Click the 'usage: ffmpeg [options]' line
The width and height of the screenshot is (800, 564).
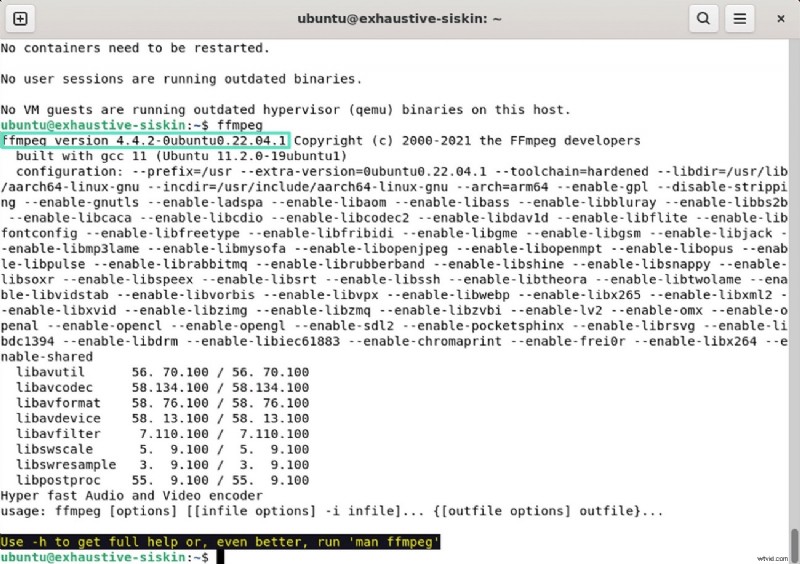(332, 511)
